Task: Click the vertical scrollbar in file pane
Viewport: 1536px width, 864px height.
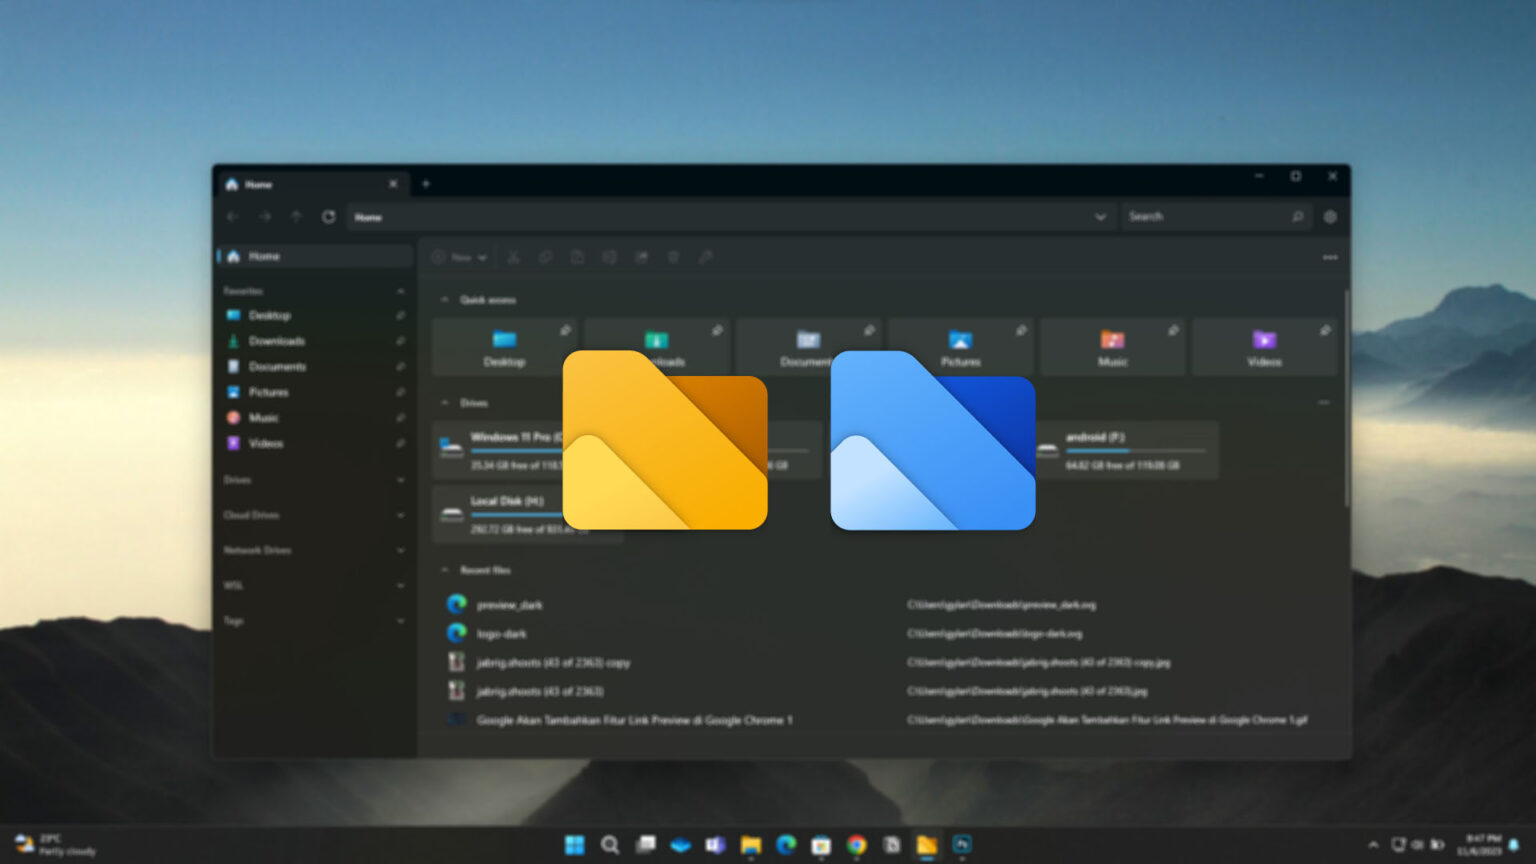Action: [1346, 400]
